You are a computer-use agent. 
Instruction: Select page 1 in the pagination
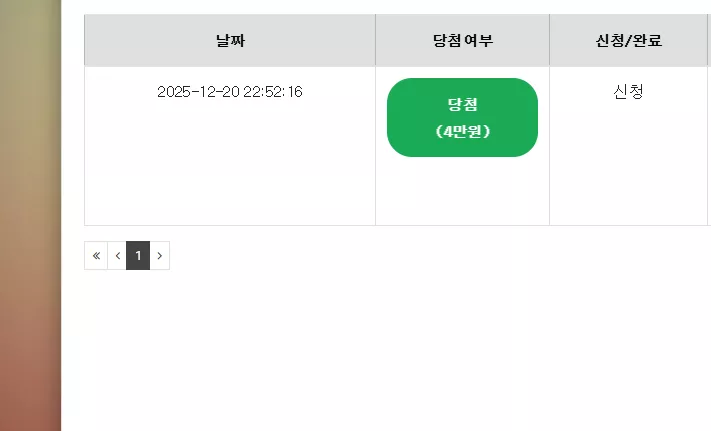(138, 256)
